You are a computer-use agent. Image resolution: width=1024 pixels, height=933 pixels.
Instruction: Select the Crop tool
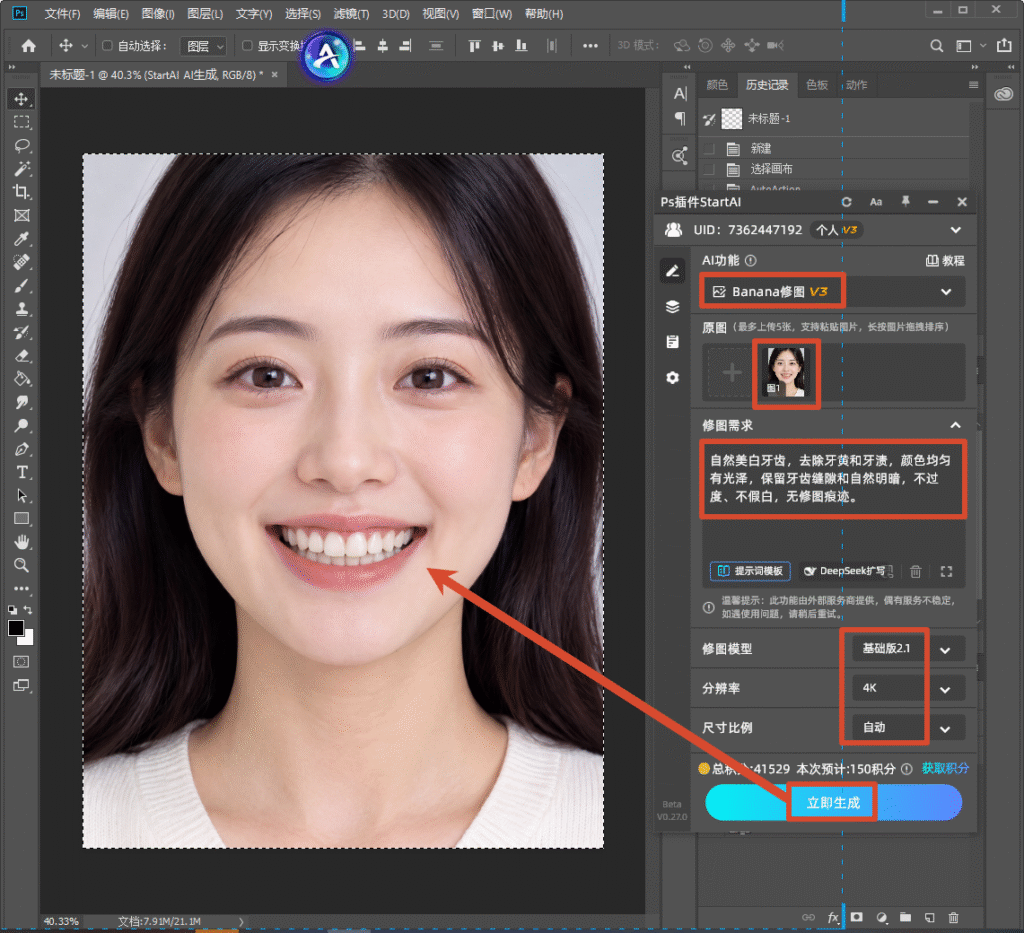tap(22, 192)
